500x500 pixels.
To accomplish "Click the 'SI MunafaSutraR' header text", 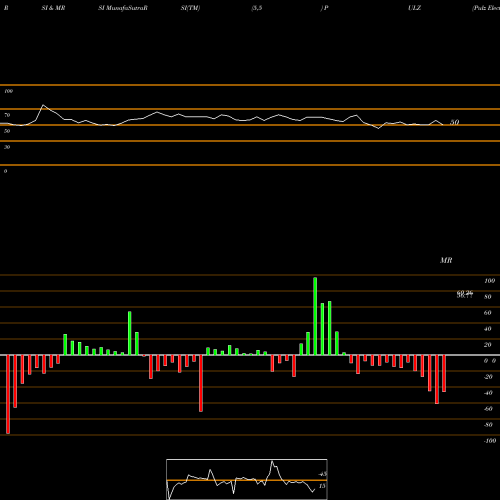I will click(x=123, y=8).
